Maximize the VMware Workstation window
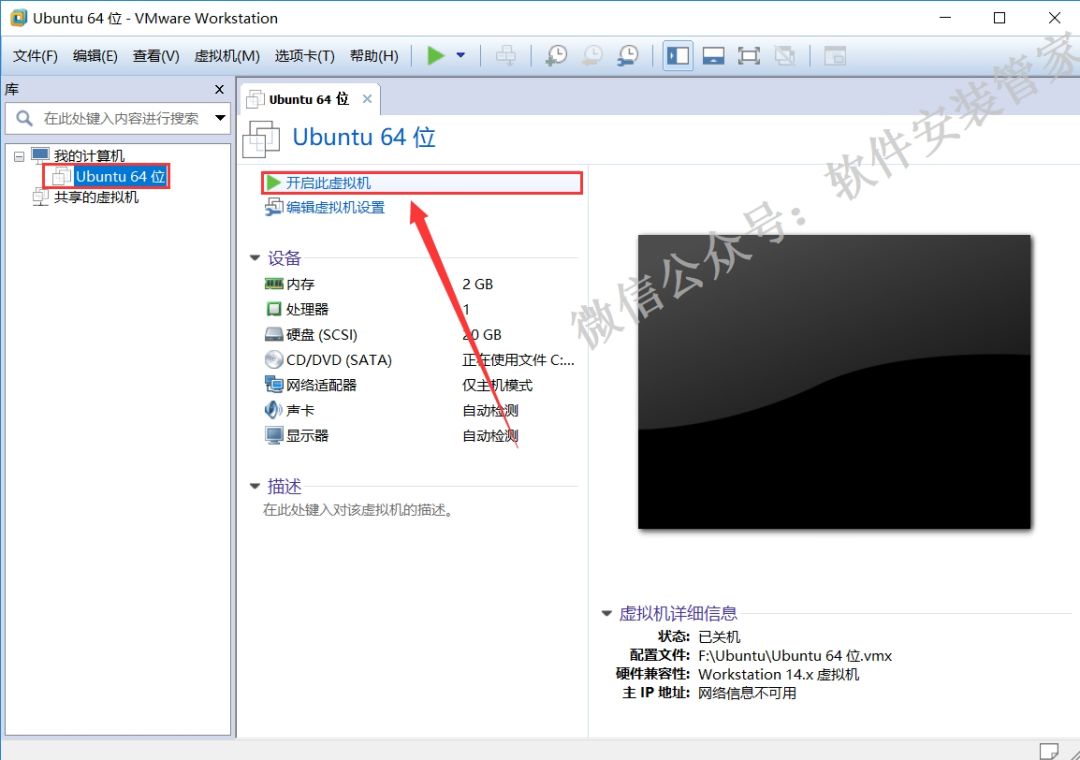The width and height of the screenshot is (1080, 760). pos(999,18)
